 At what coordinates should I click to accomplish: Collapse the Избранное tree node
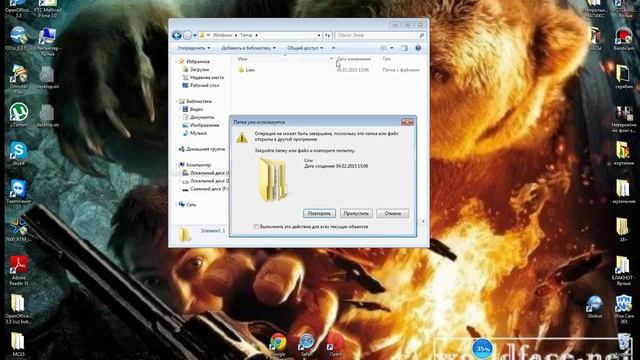pyautogui.click(x=177, y=61)
